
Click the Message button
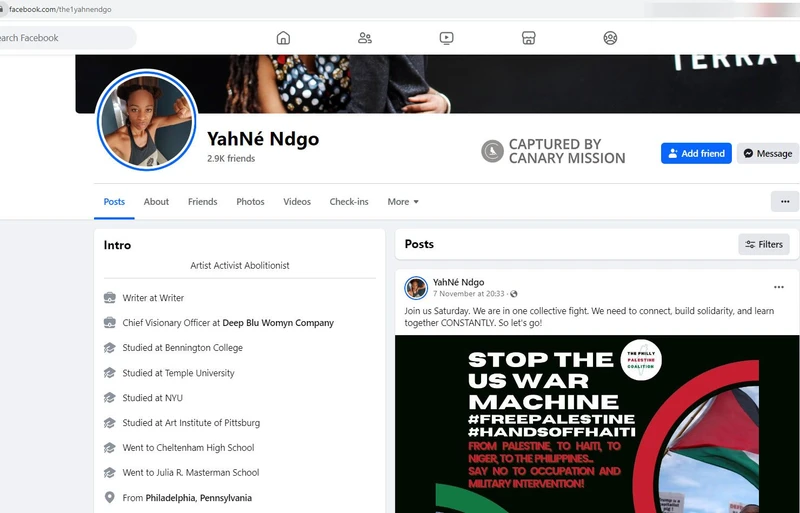pos(767,153)
